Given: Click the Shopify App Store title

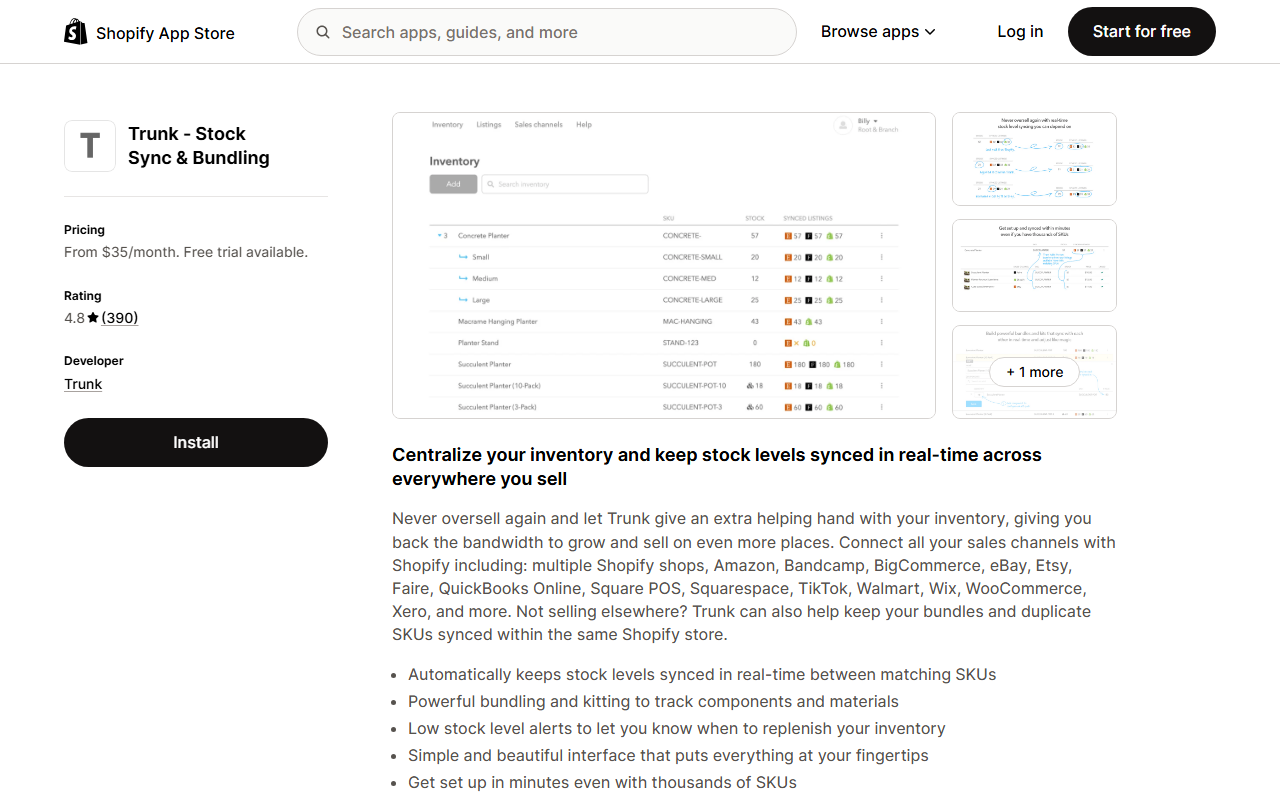Looking at the screenshot, I should click(x=165, y=33).
